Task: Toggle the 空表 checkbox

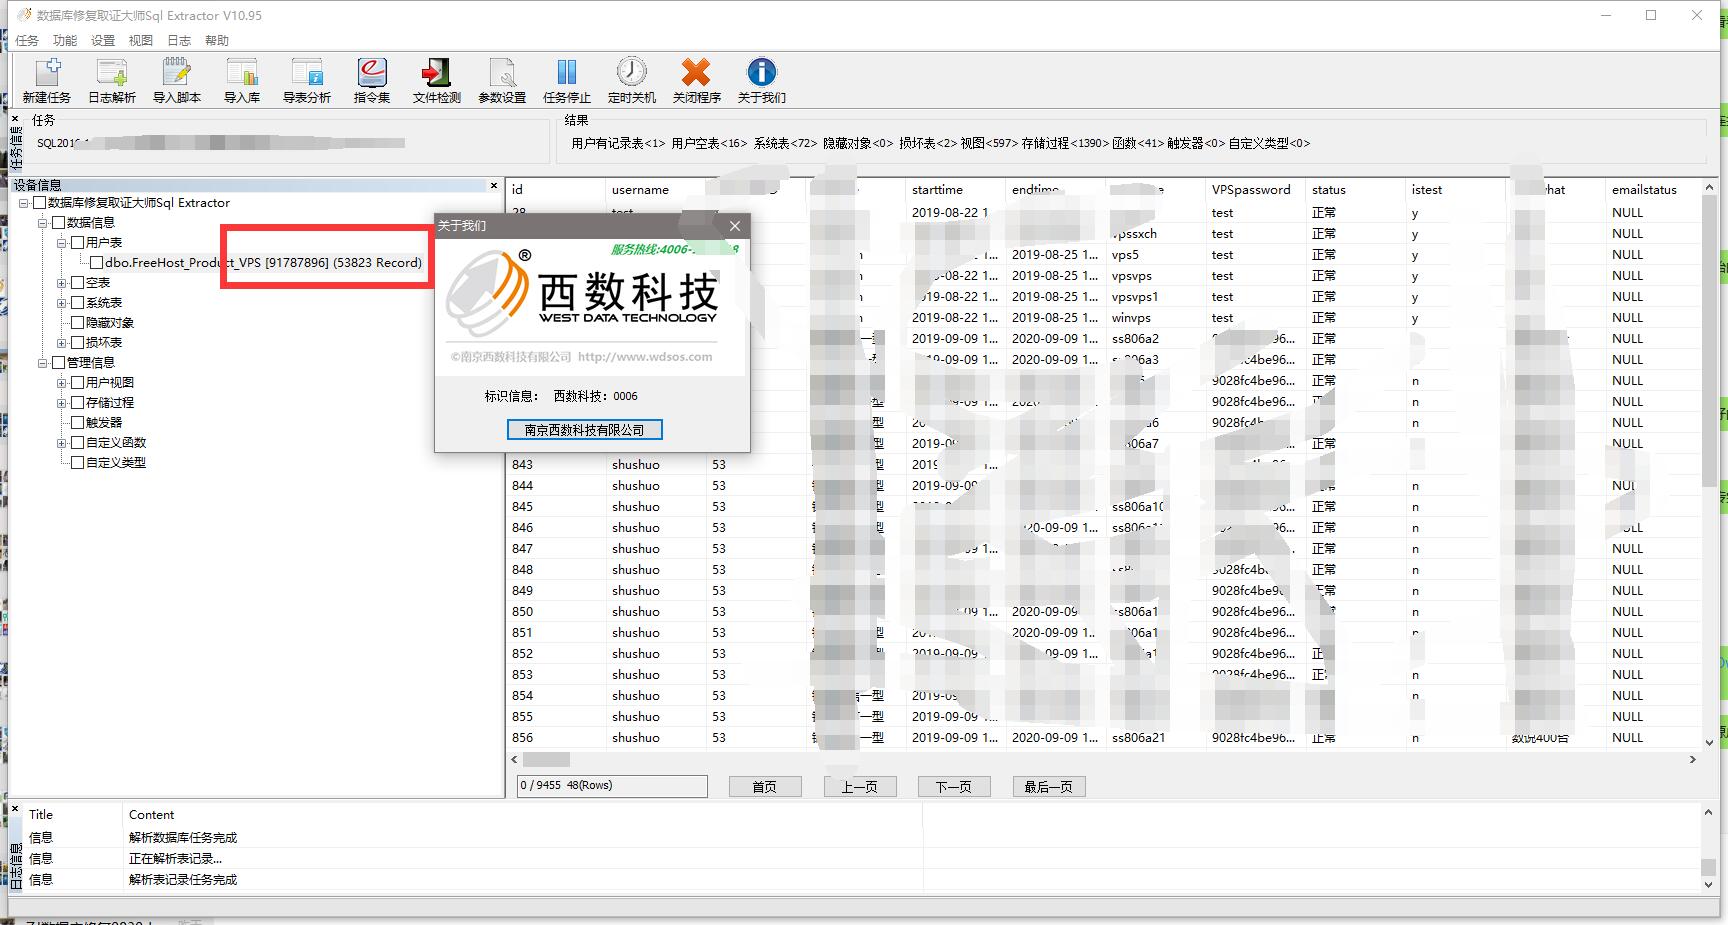Action: (78, 283)
